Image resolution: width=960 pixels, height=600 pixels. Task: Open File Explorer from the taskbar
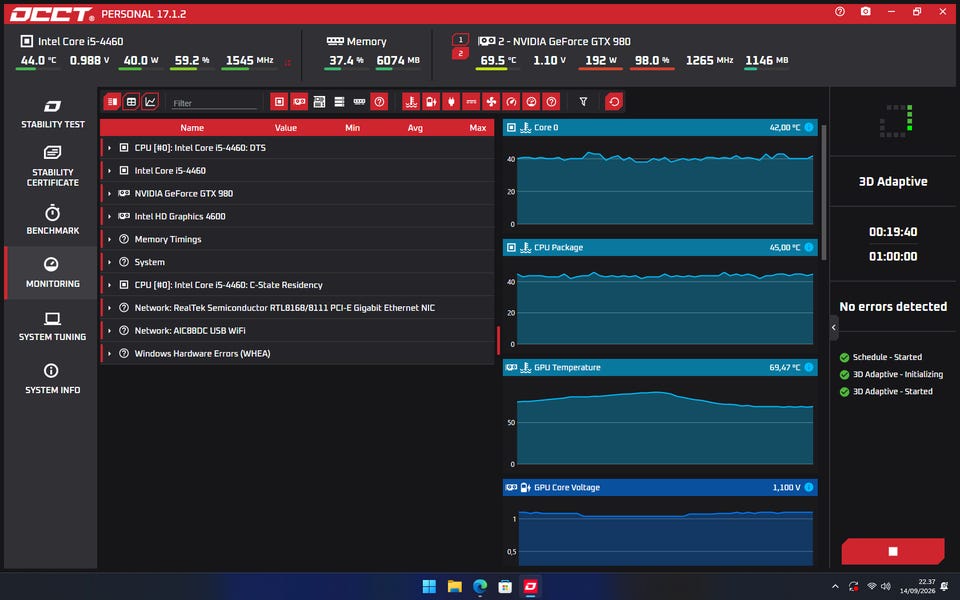pyautogui.click(x=455, y=587)
